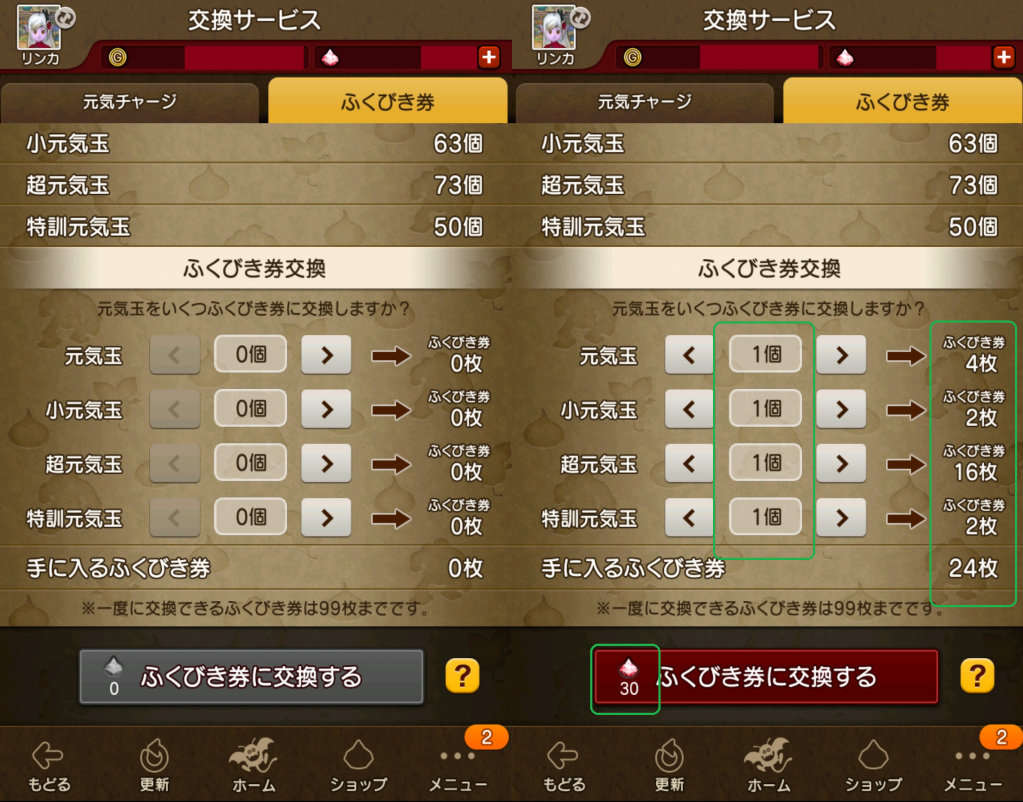Increase 特訓元気玉 count in left panel
Screen dimensions: 1023x802
pyautogui.click(x=326, y=517)
